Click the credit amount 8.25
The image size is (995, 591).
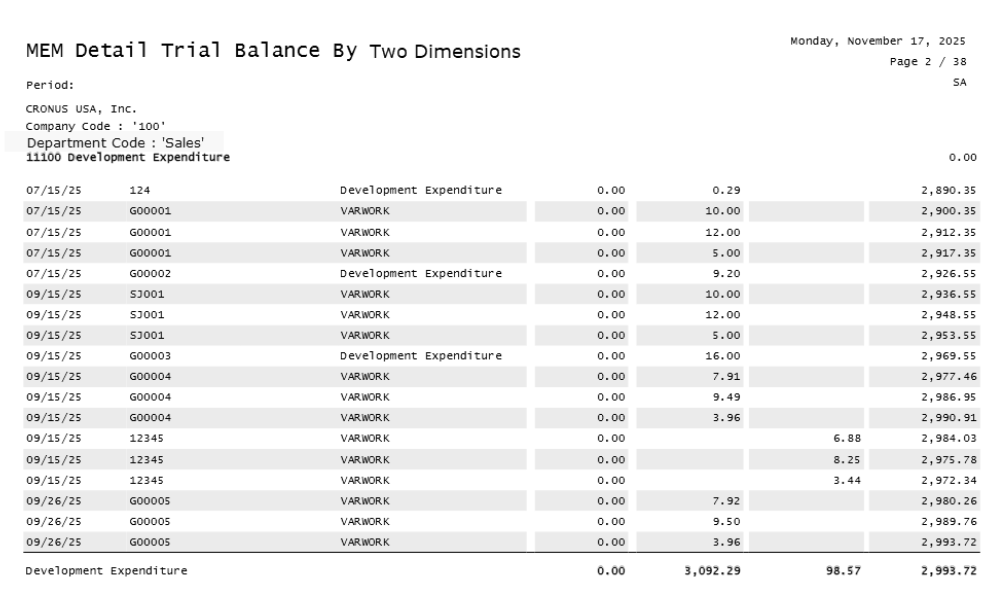point(847,460)
